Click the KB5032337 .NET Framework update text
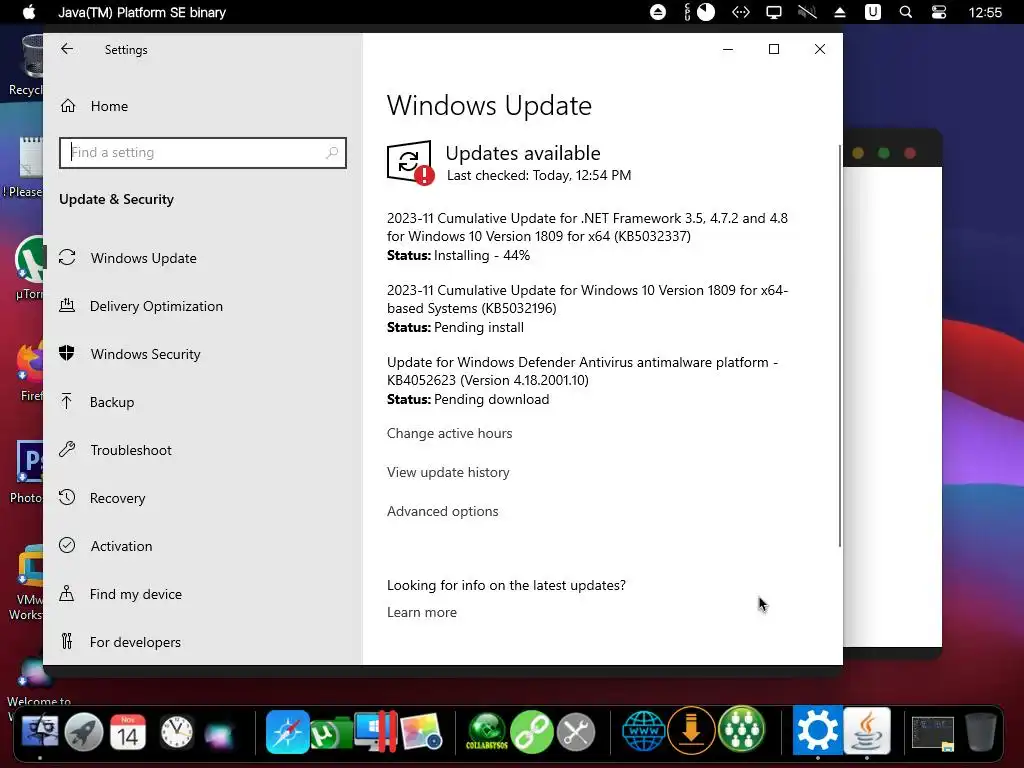Viewport: 1024px width, 768px height. pyautogui.click(x=587, y=227)
